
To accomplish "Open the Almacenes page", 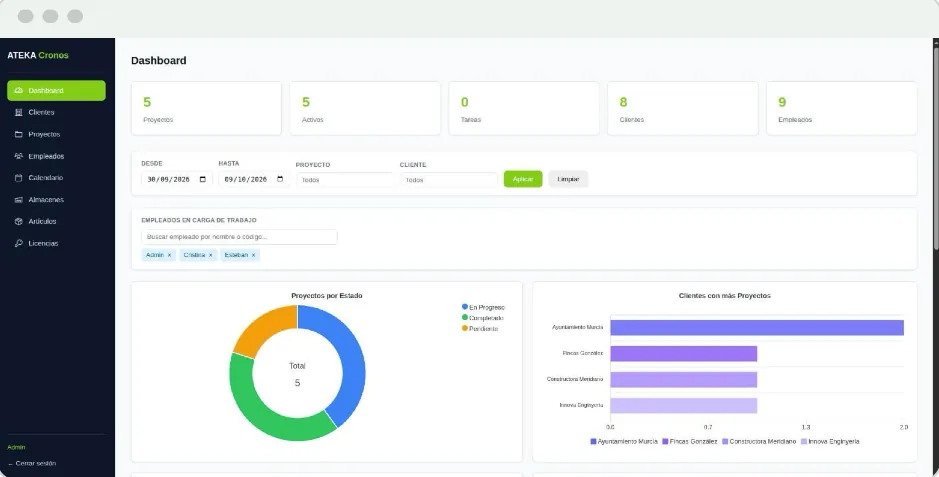I will 56,200.
